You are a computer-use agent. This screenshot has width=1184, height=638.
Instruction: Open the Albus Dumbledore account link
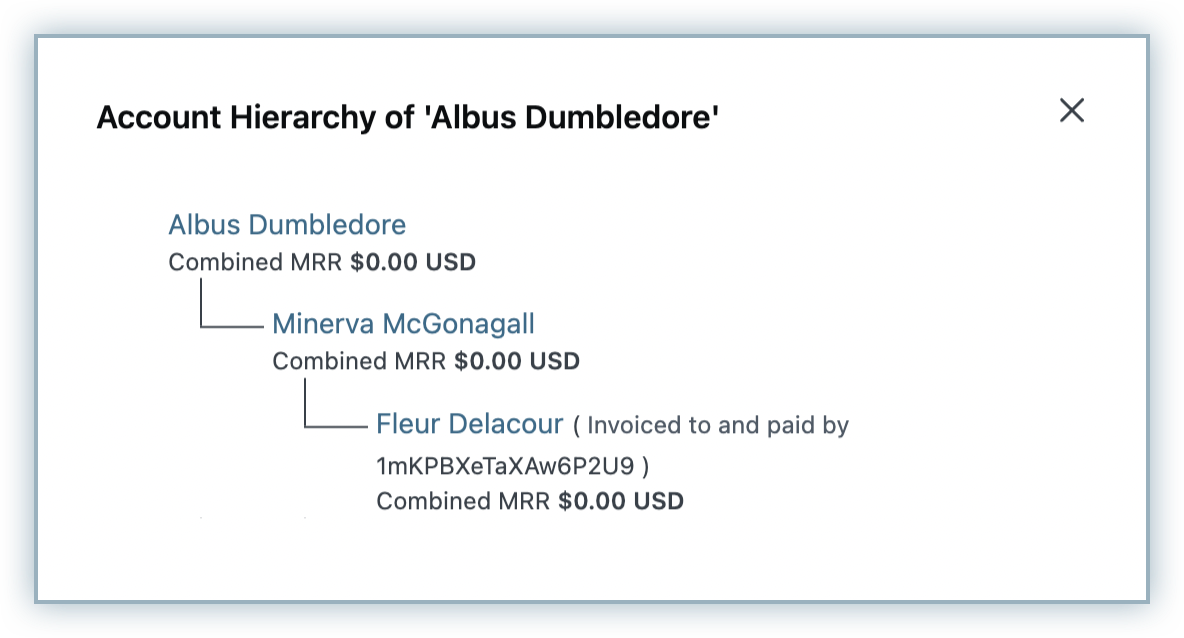click(287, 224)
